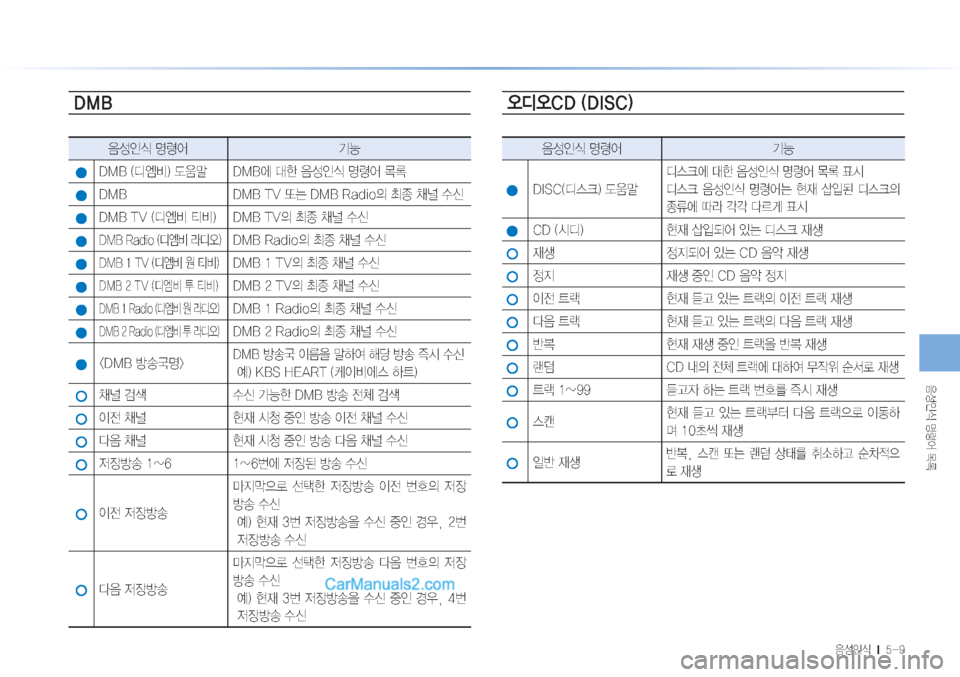The height and width of the screenshot is (677, 960).
Task: Click the filled circle next to 'CD (시디)'
Action: tap(512, 231)
